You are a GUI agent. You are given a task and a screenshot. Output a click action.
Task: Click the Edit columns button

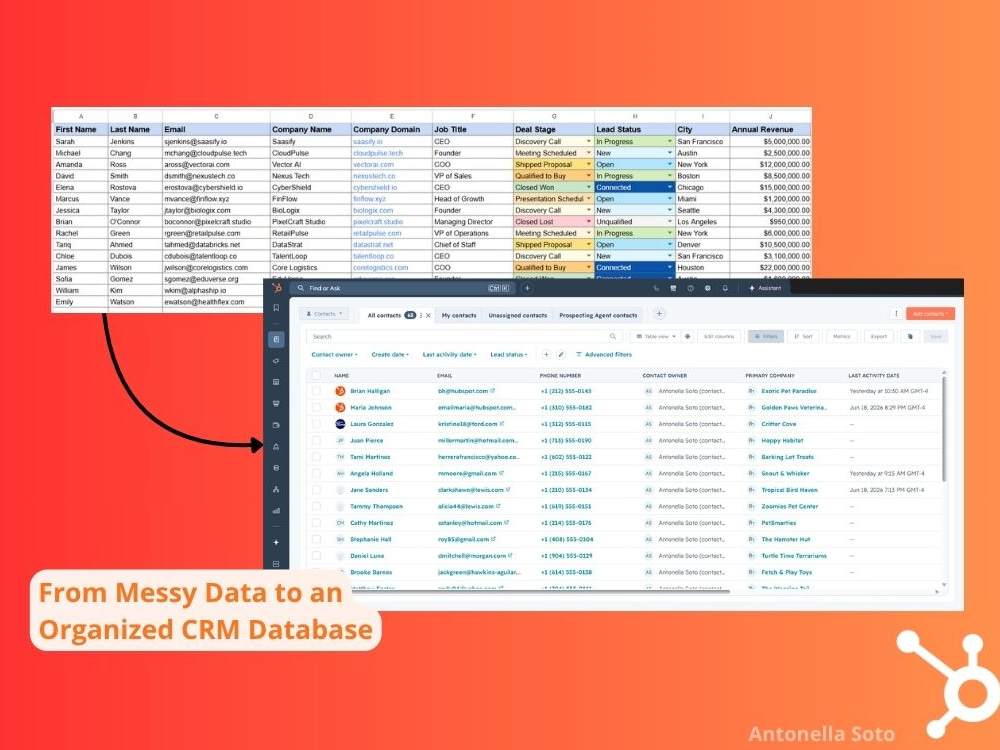coord(719,336)
